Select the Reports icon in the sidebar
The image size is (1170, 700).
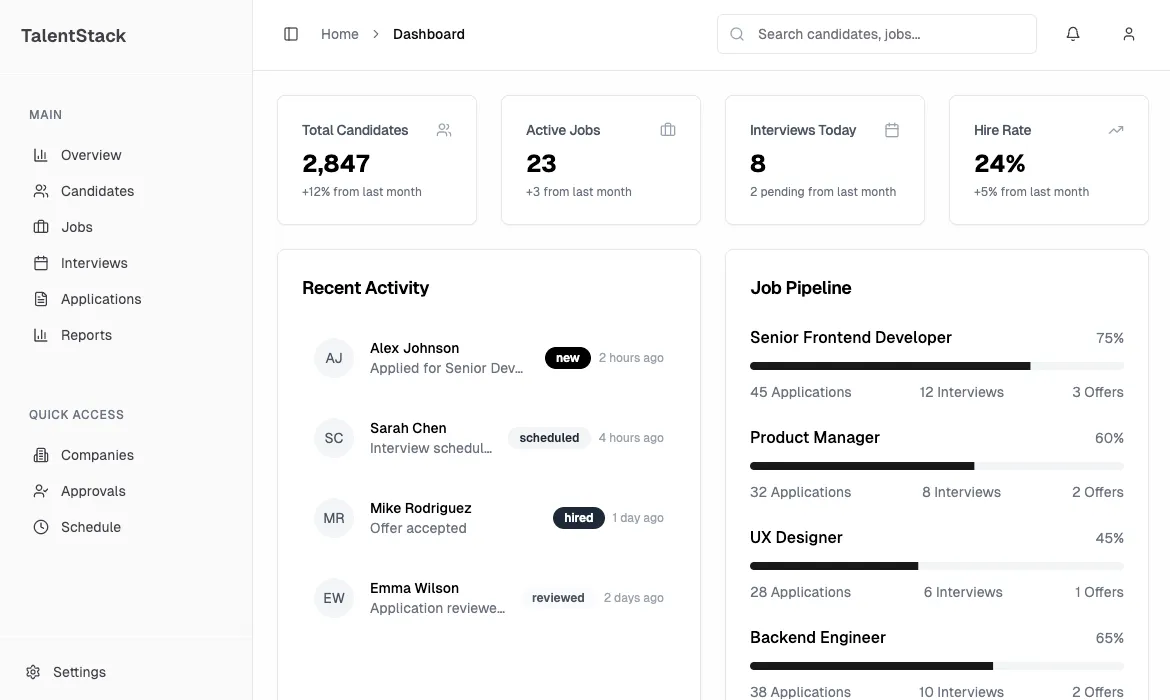coord(41,335)
